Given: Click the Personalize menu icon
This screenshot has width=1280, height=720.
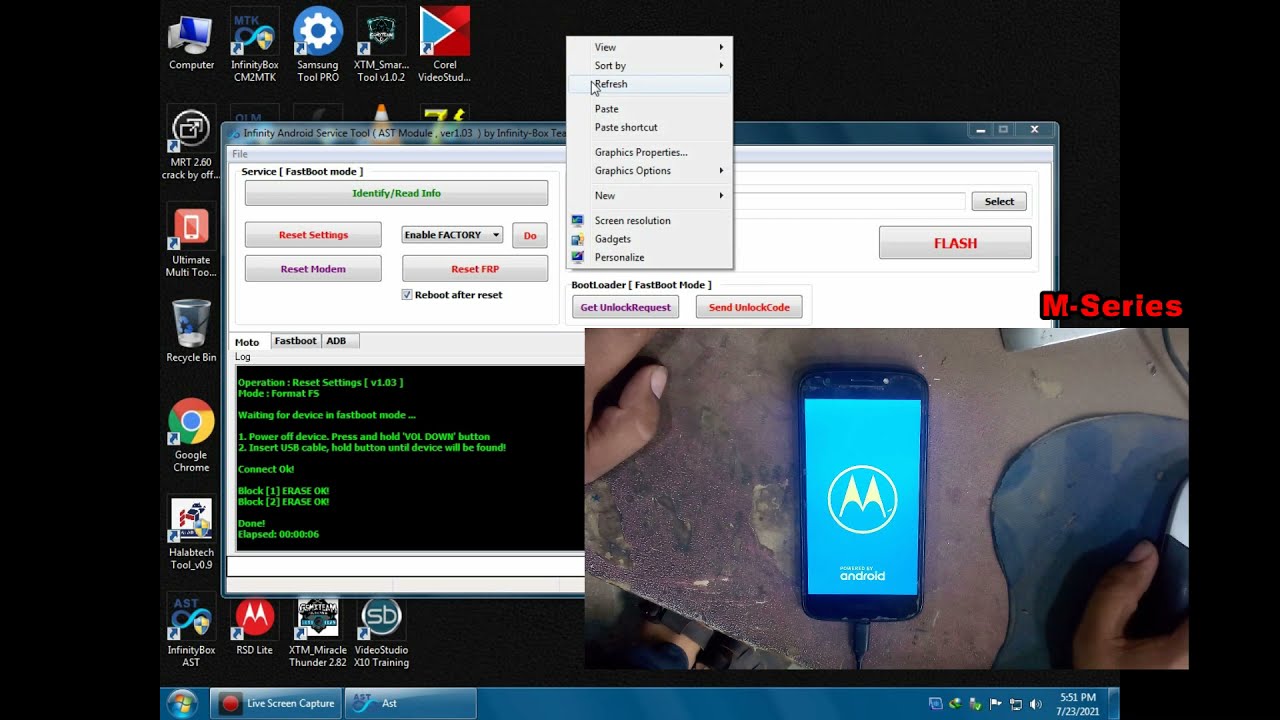Looking at the screenshot, I should tap(577, 257).
